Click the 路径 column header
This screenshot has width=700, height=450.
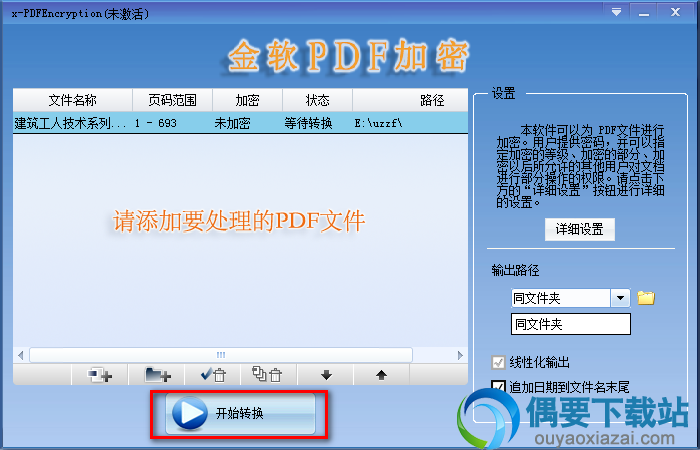pyautogui.click(x=410, y=100)
